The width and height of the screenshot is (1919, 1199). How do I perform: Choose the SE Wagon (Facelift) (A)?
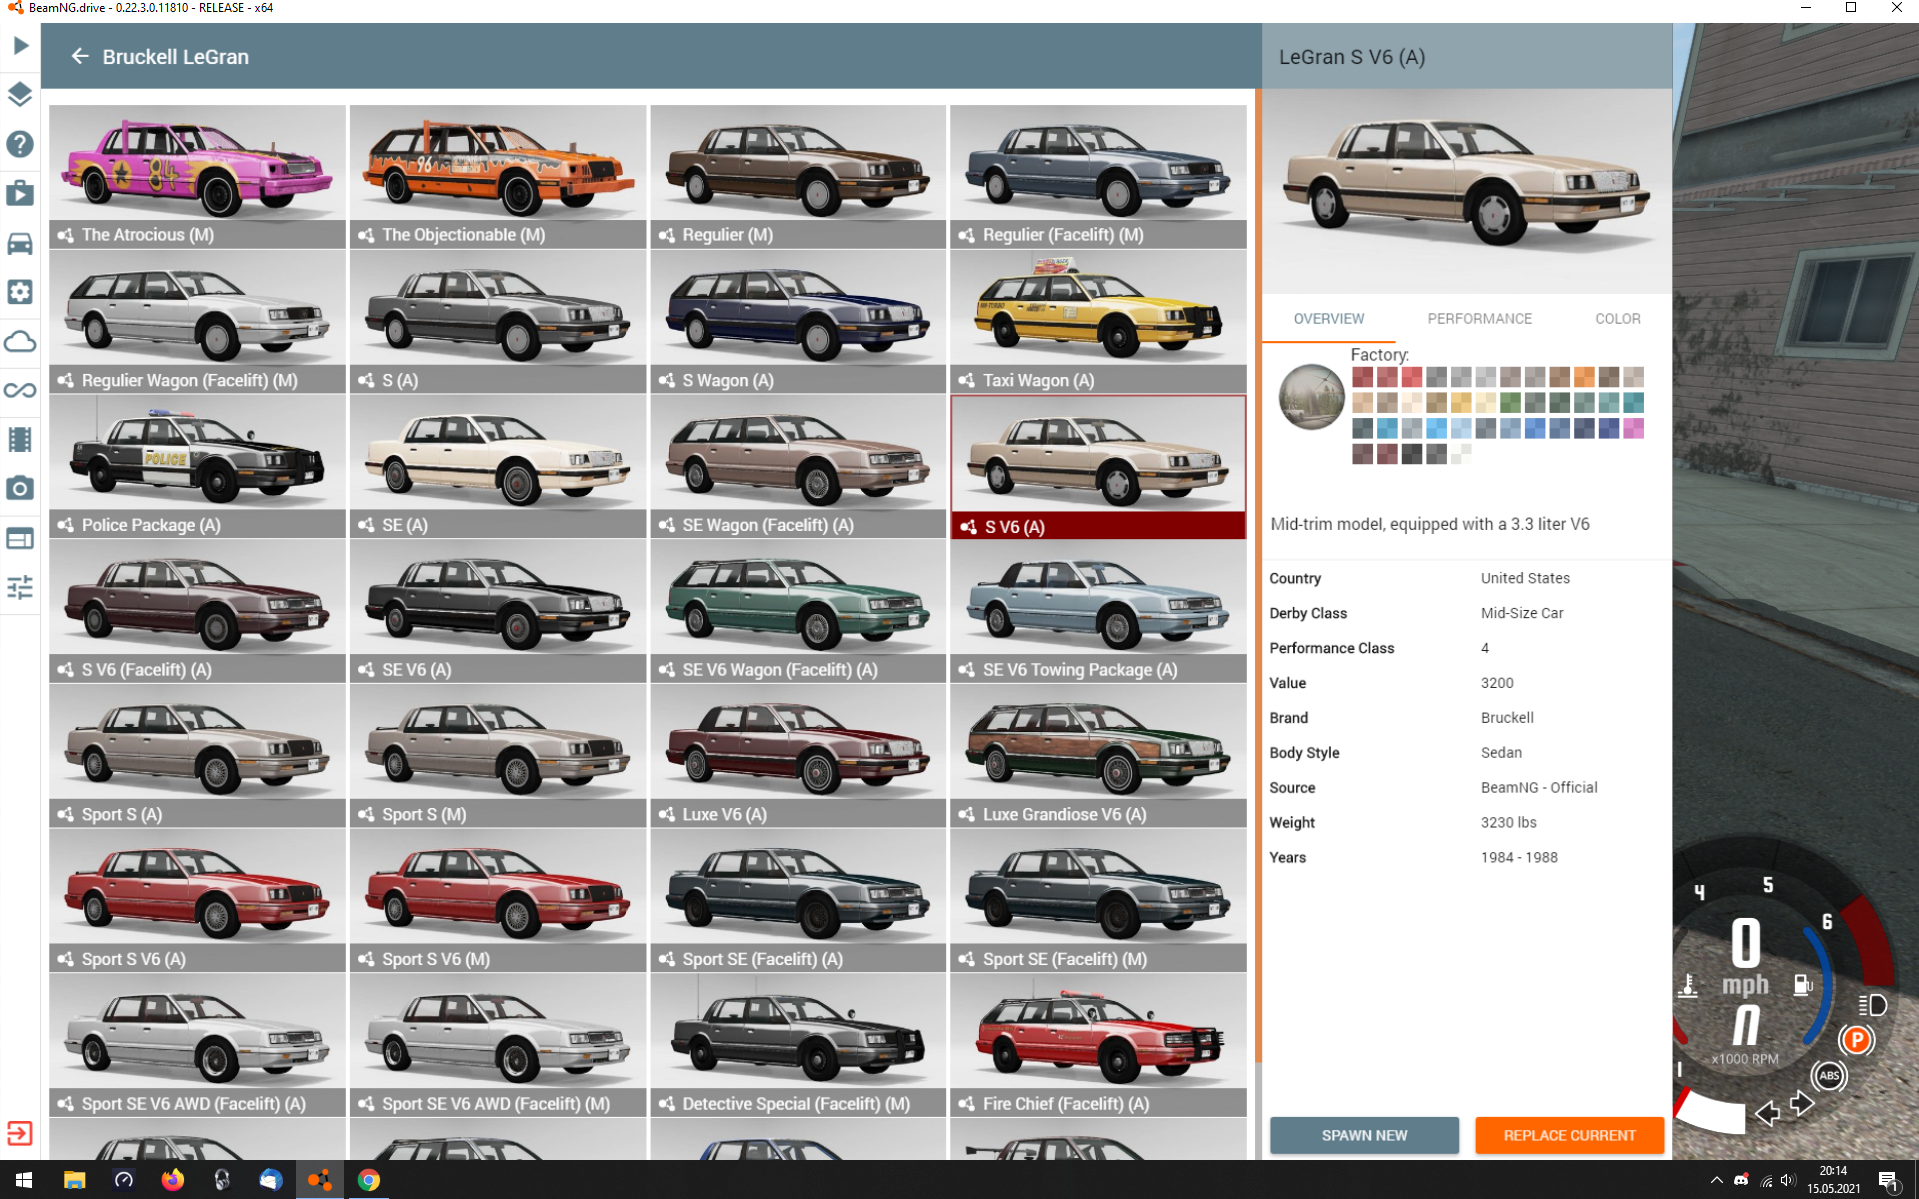(x=798, y=466)
